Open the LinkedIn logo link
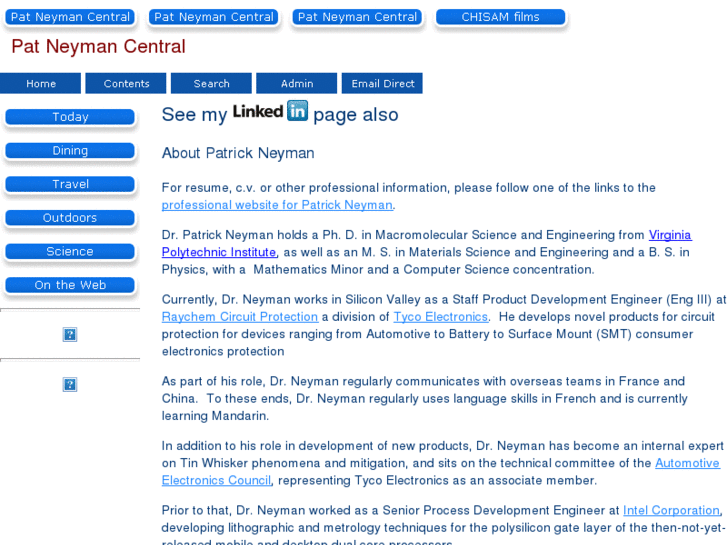The image size is (727, 545). tap(270, 111)
